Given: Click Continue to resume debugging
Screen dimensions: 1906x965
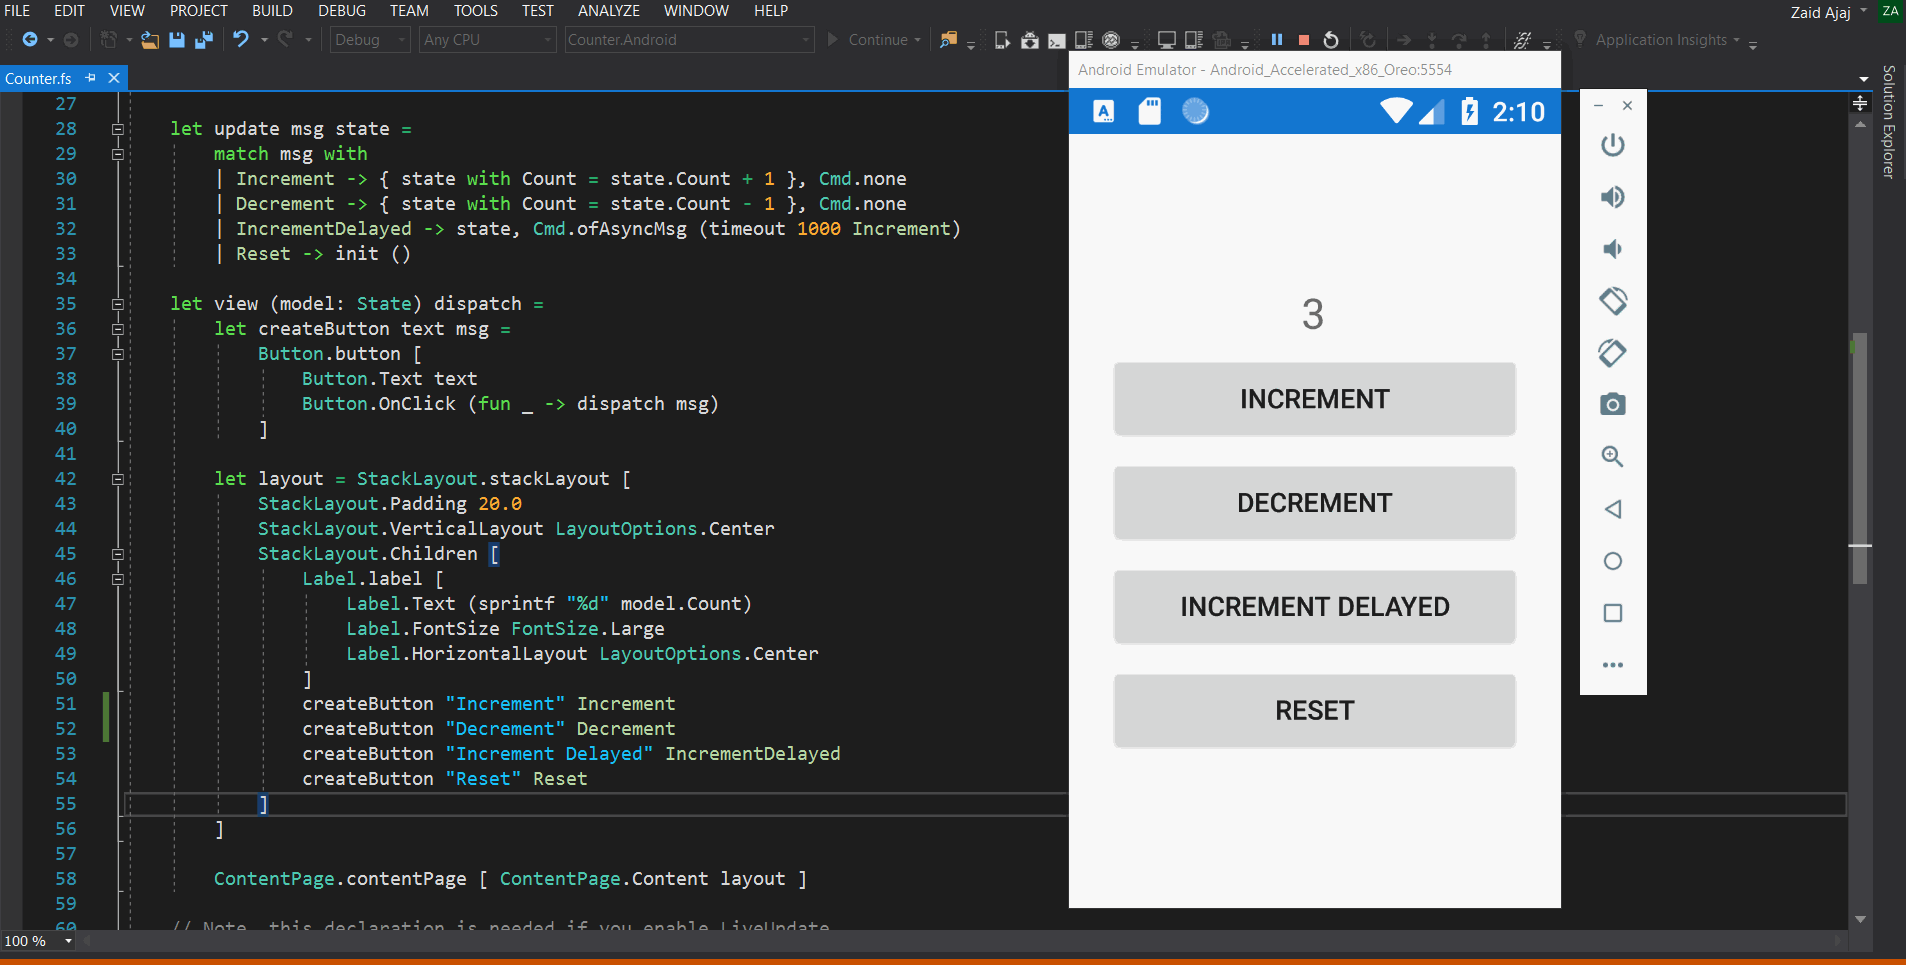Looking at the screenshot, I should [x=867, y=40].
